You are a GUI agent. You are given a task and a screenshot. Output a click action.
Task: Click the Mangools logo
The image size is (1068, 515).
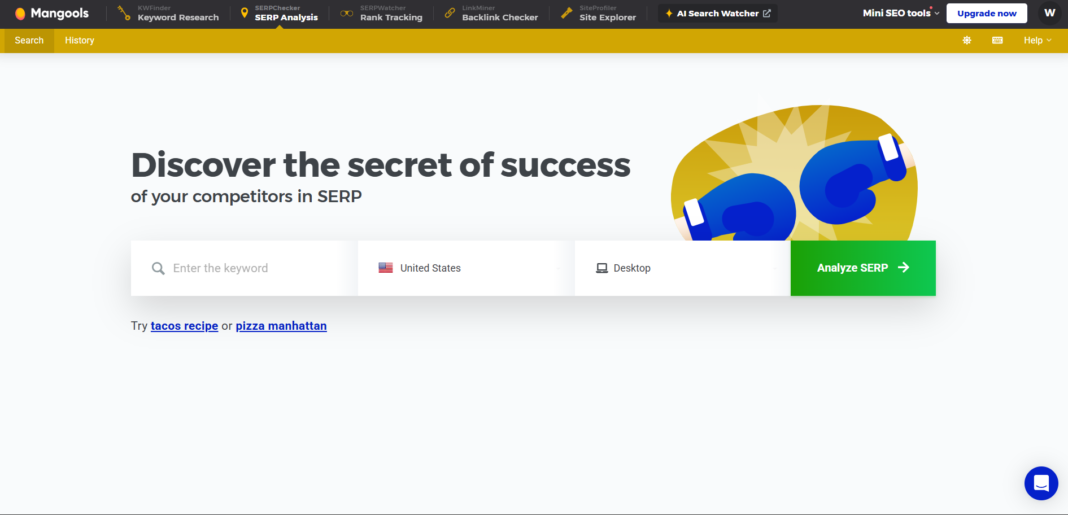[x=52, y=13]
